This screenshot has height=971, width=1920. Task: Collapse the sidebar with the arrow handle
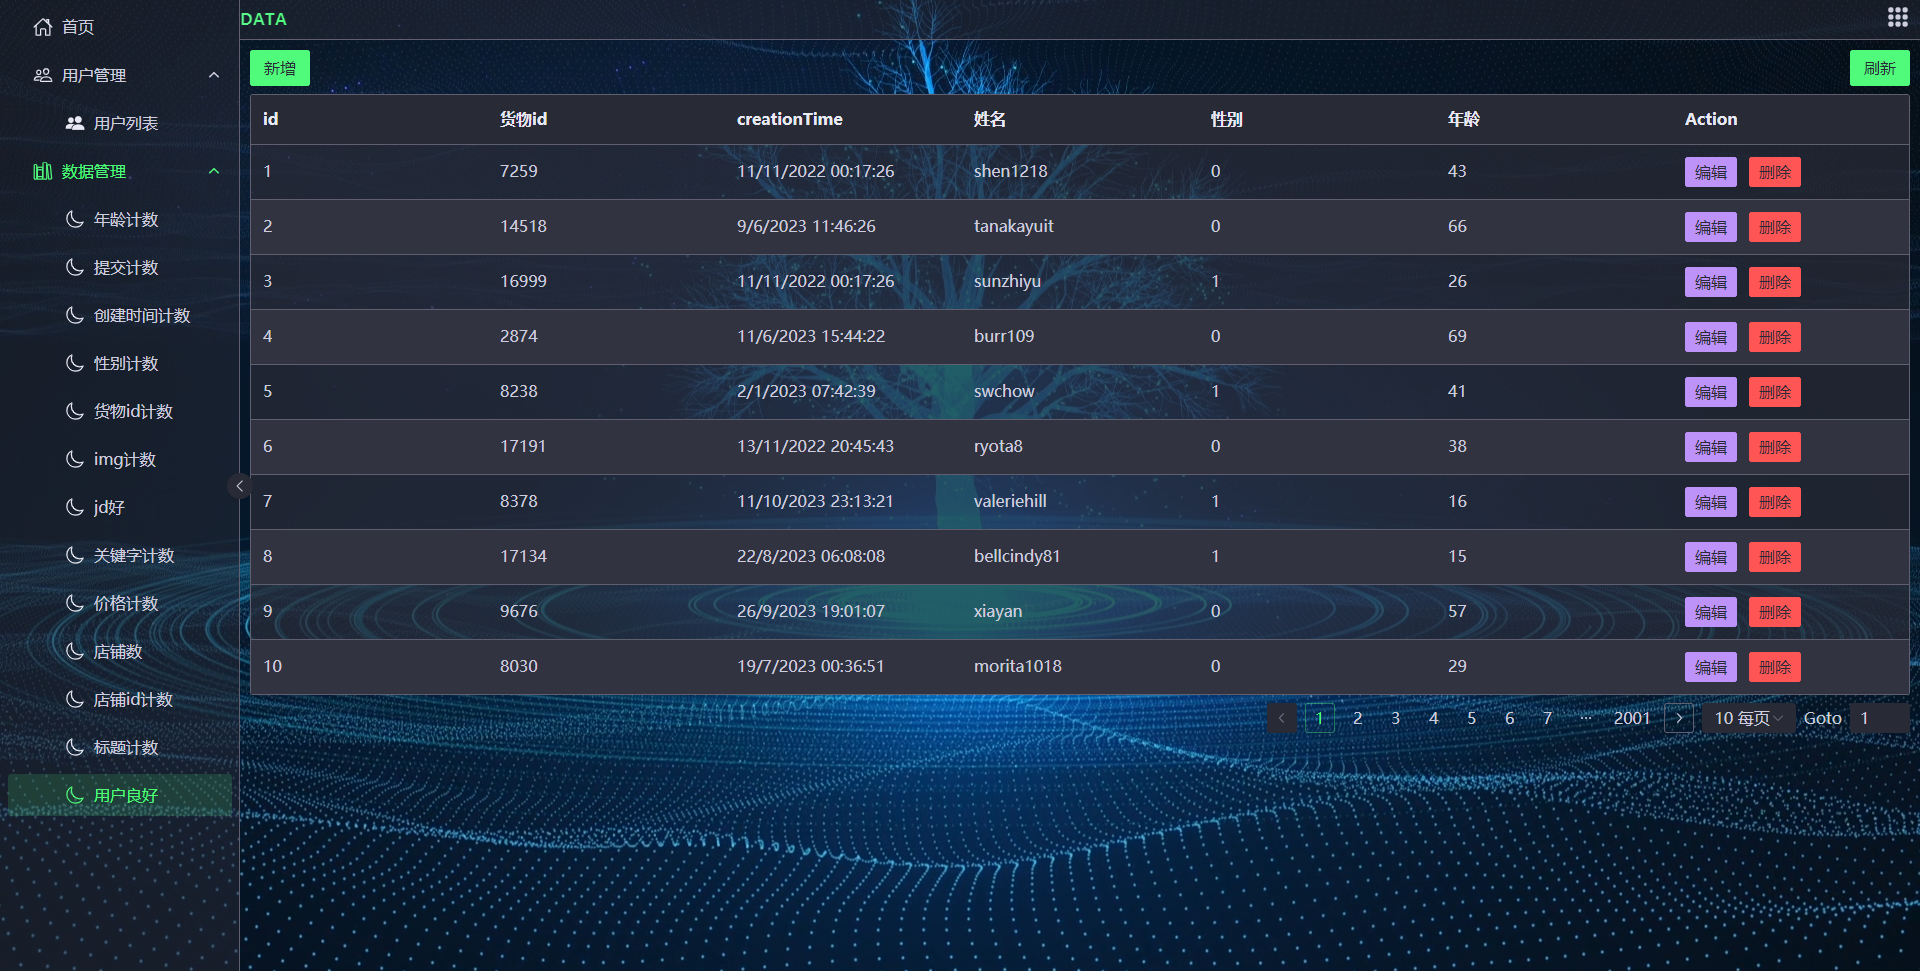[x=239, y=486]
